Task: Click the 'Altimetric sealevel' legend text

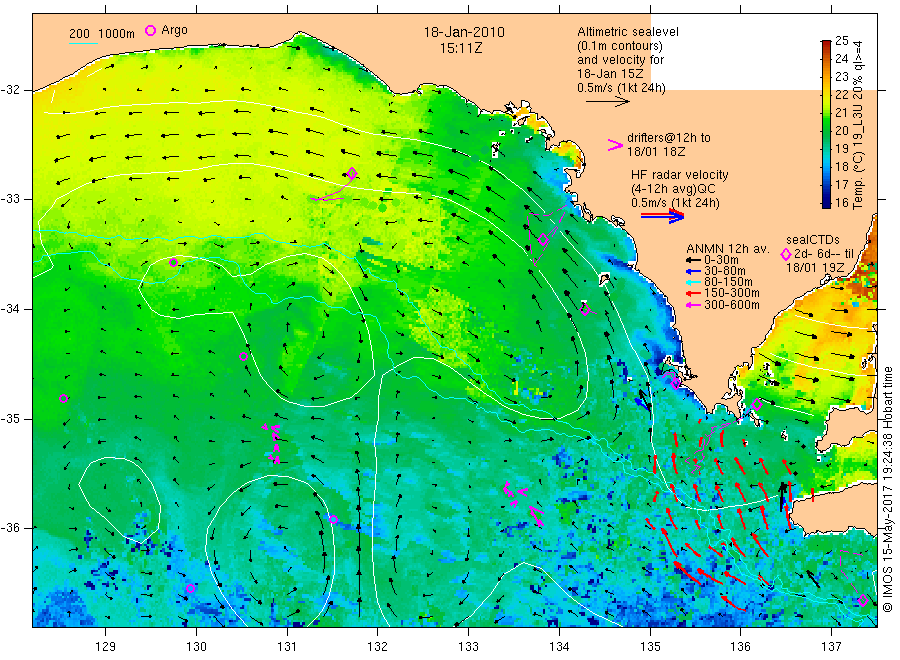Action: point(627,32)
